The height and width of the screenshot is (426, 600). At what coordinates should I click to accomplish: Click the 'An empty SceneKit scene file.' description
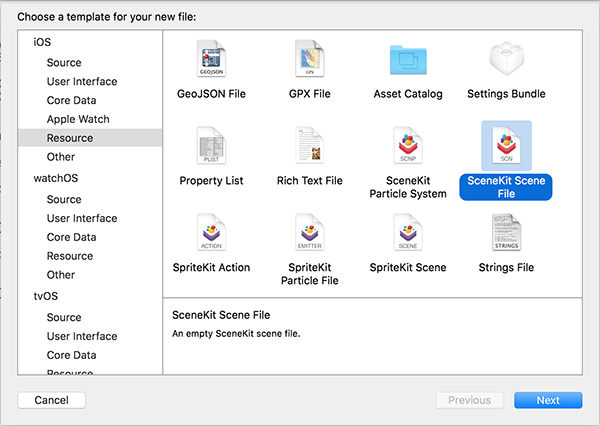tap(236, 333)
